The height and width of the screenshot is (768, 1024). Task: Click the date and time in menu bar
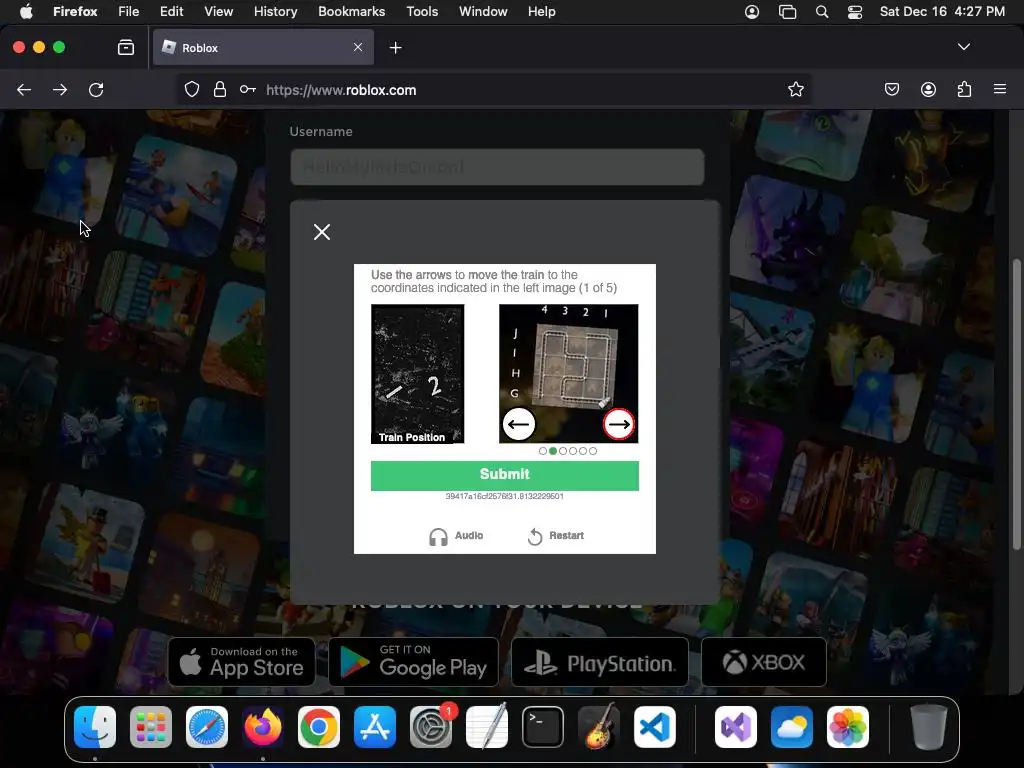[x=942, y=11]
